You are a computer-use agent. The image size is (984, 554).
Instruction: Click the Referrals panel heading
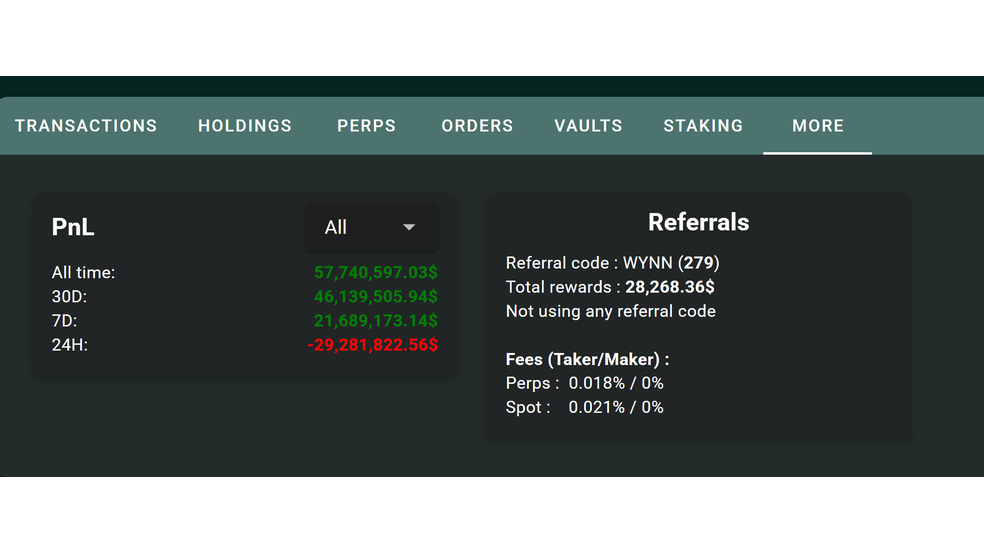click(x=698, y=222)
